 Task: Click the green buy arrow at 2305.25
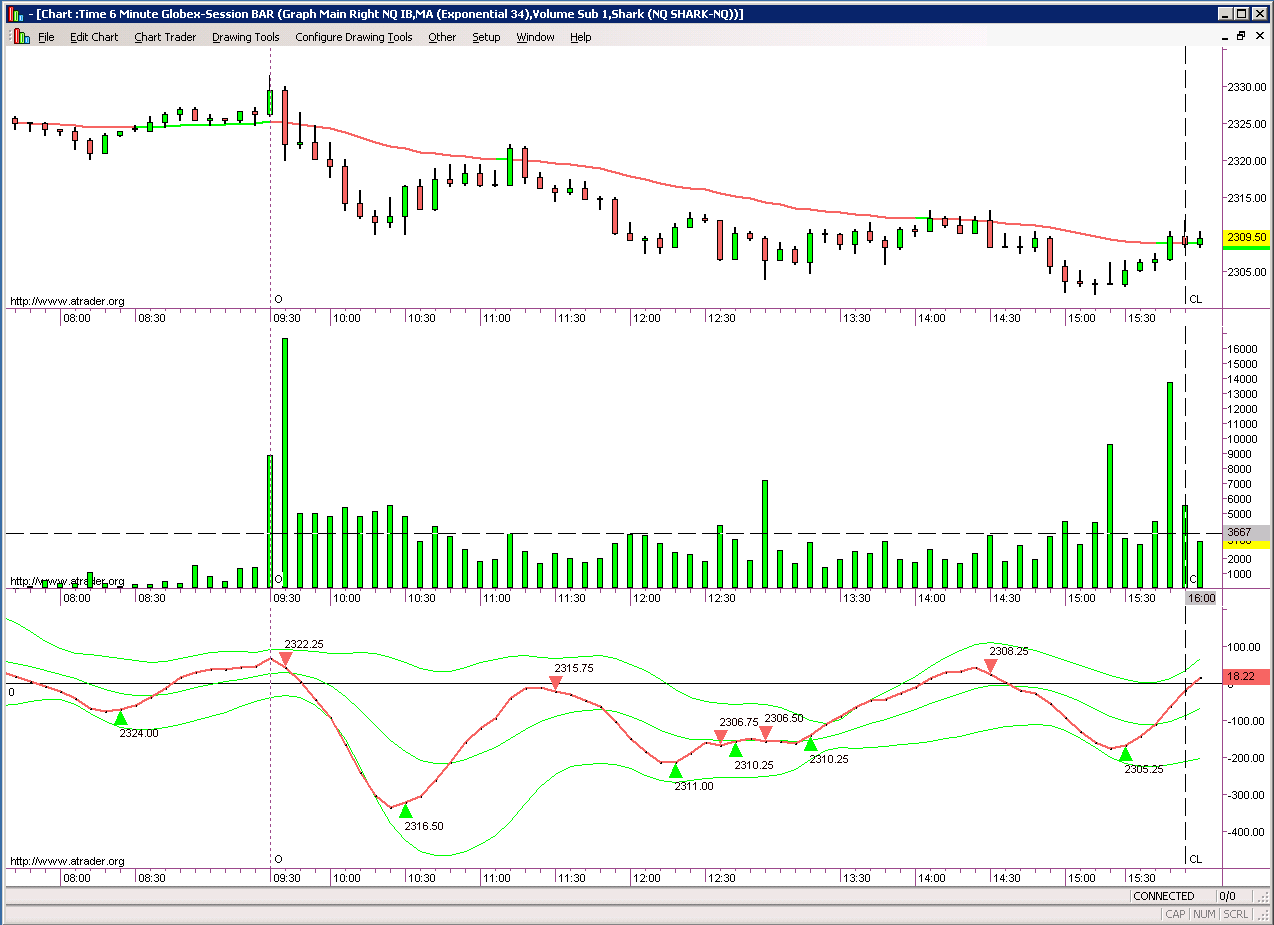pos(1126,755)
